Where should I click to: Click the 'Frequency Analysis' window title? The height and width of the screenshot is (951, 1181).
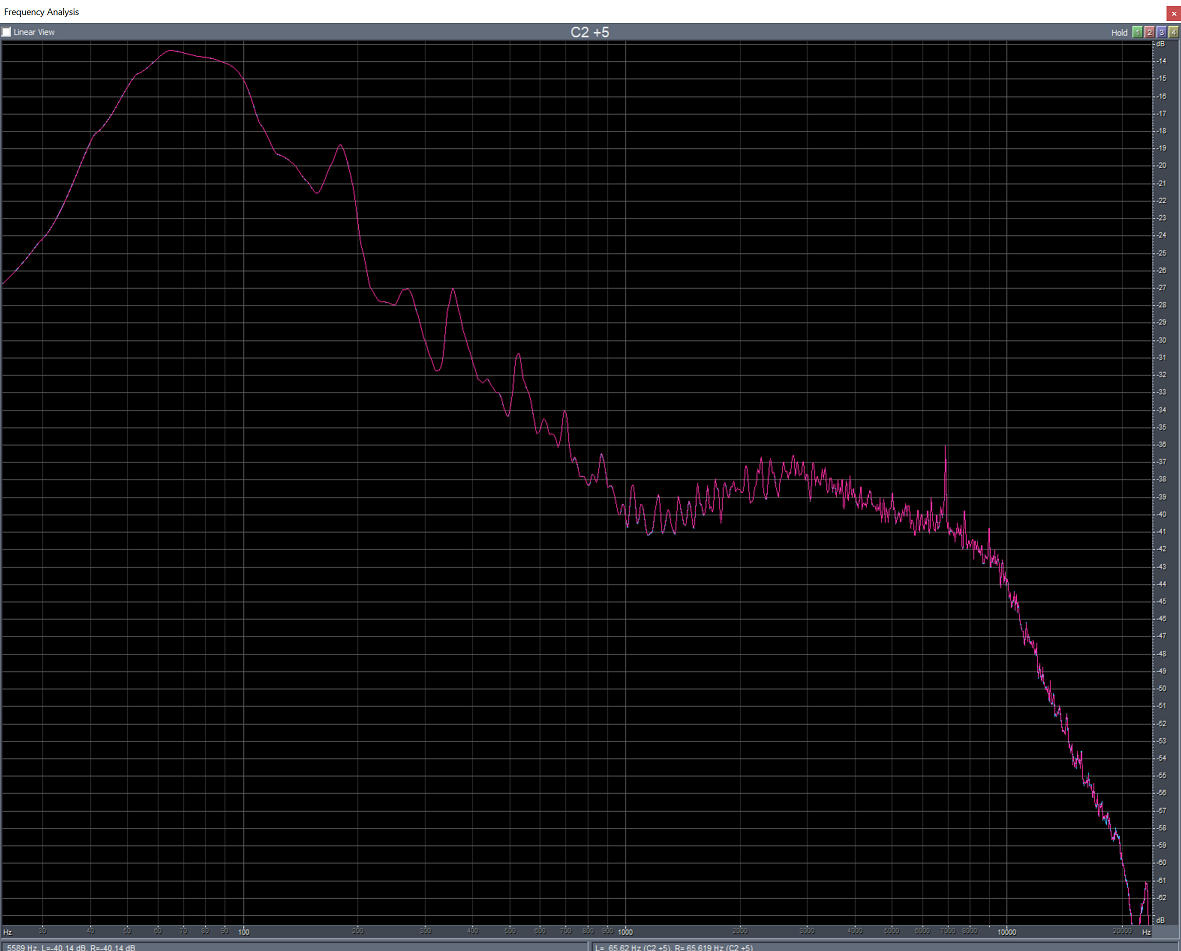coord(41,12)
